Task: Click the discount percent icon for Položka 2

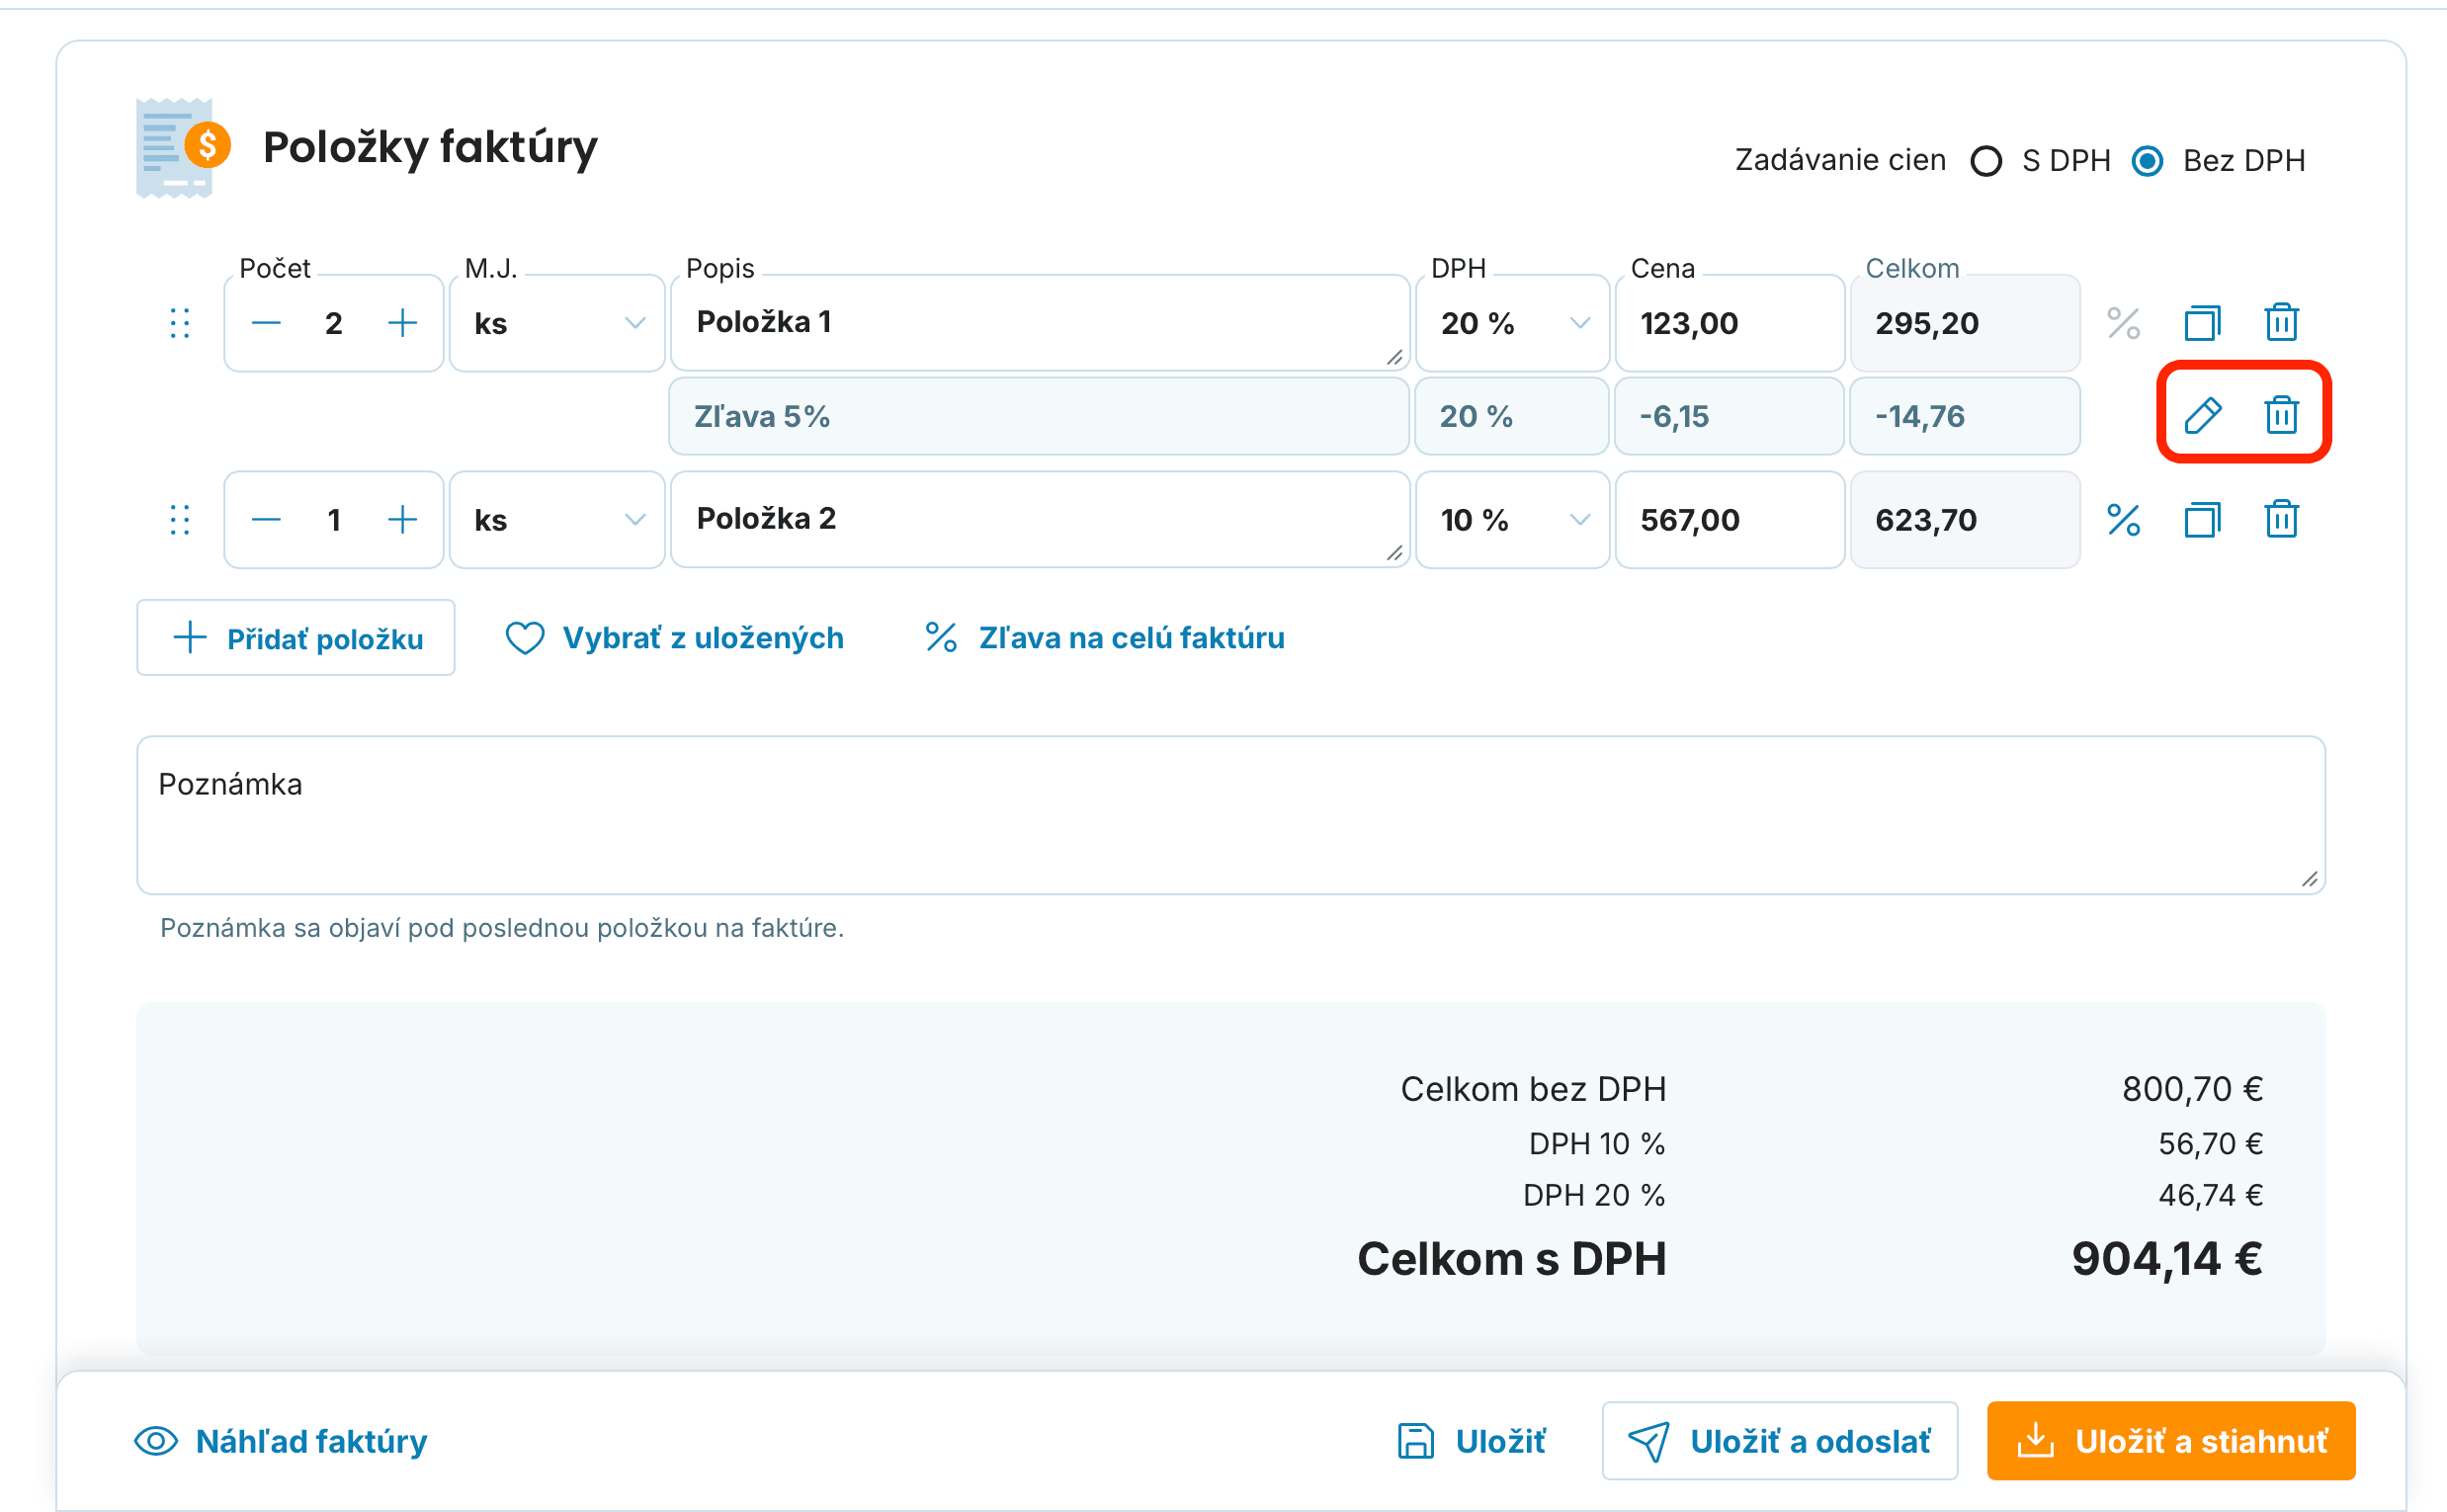Action: pyautogui.click(x=2123, y=520)
